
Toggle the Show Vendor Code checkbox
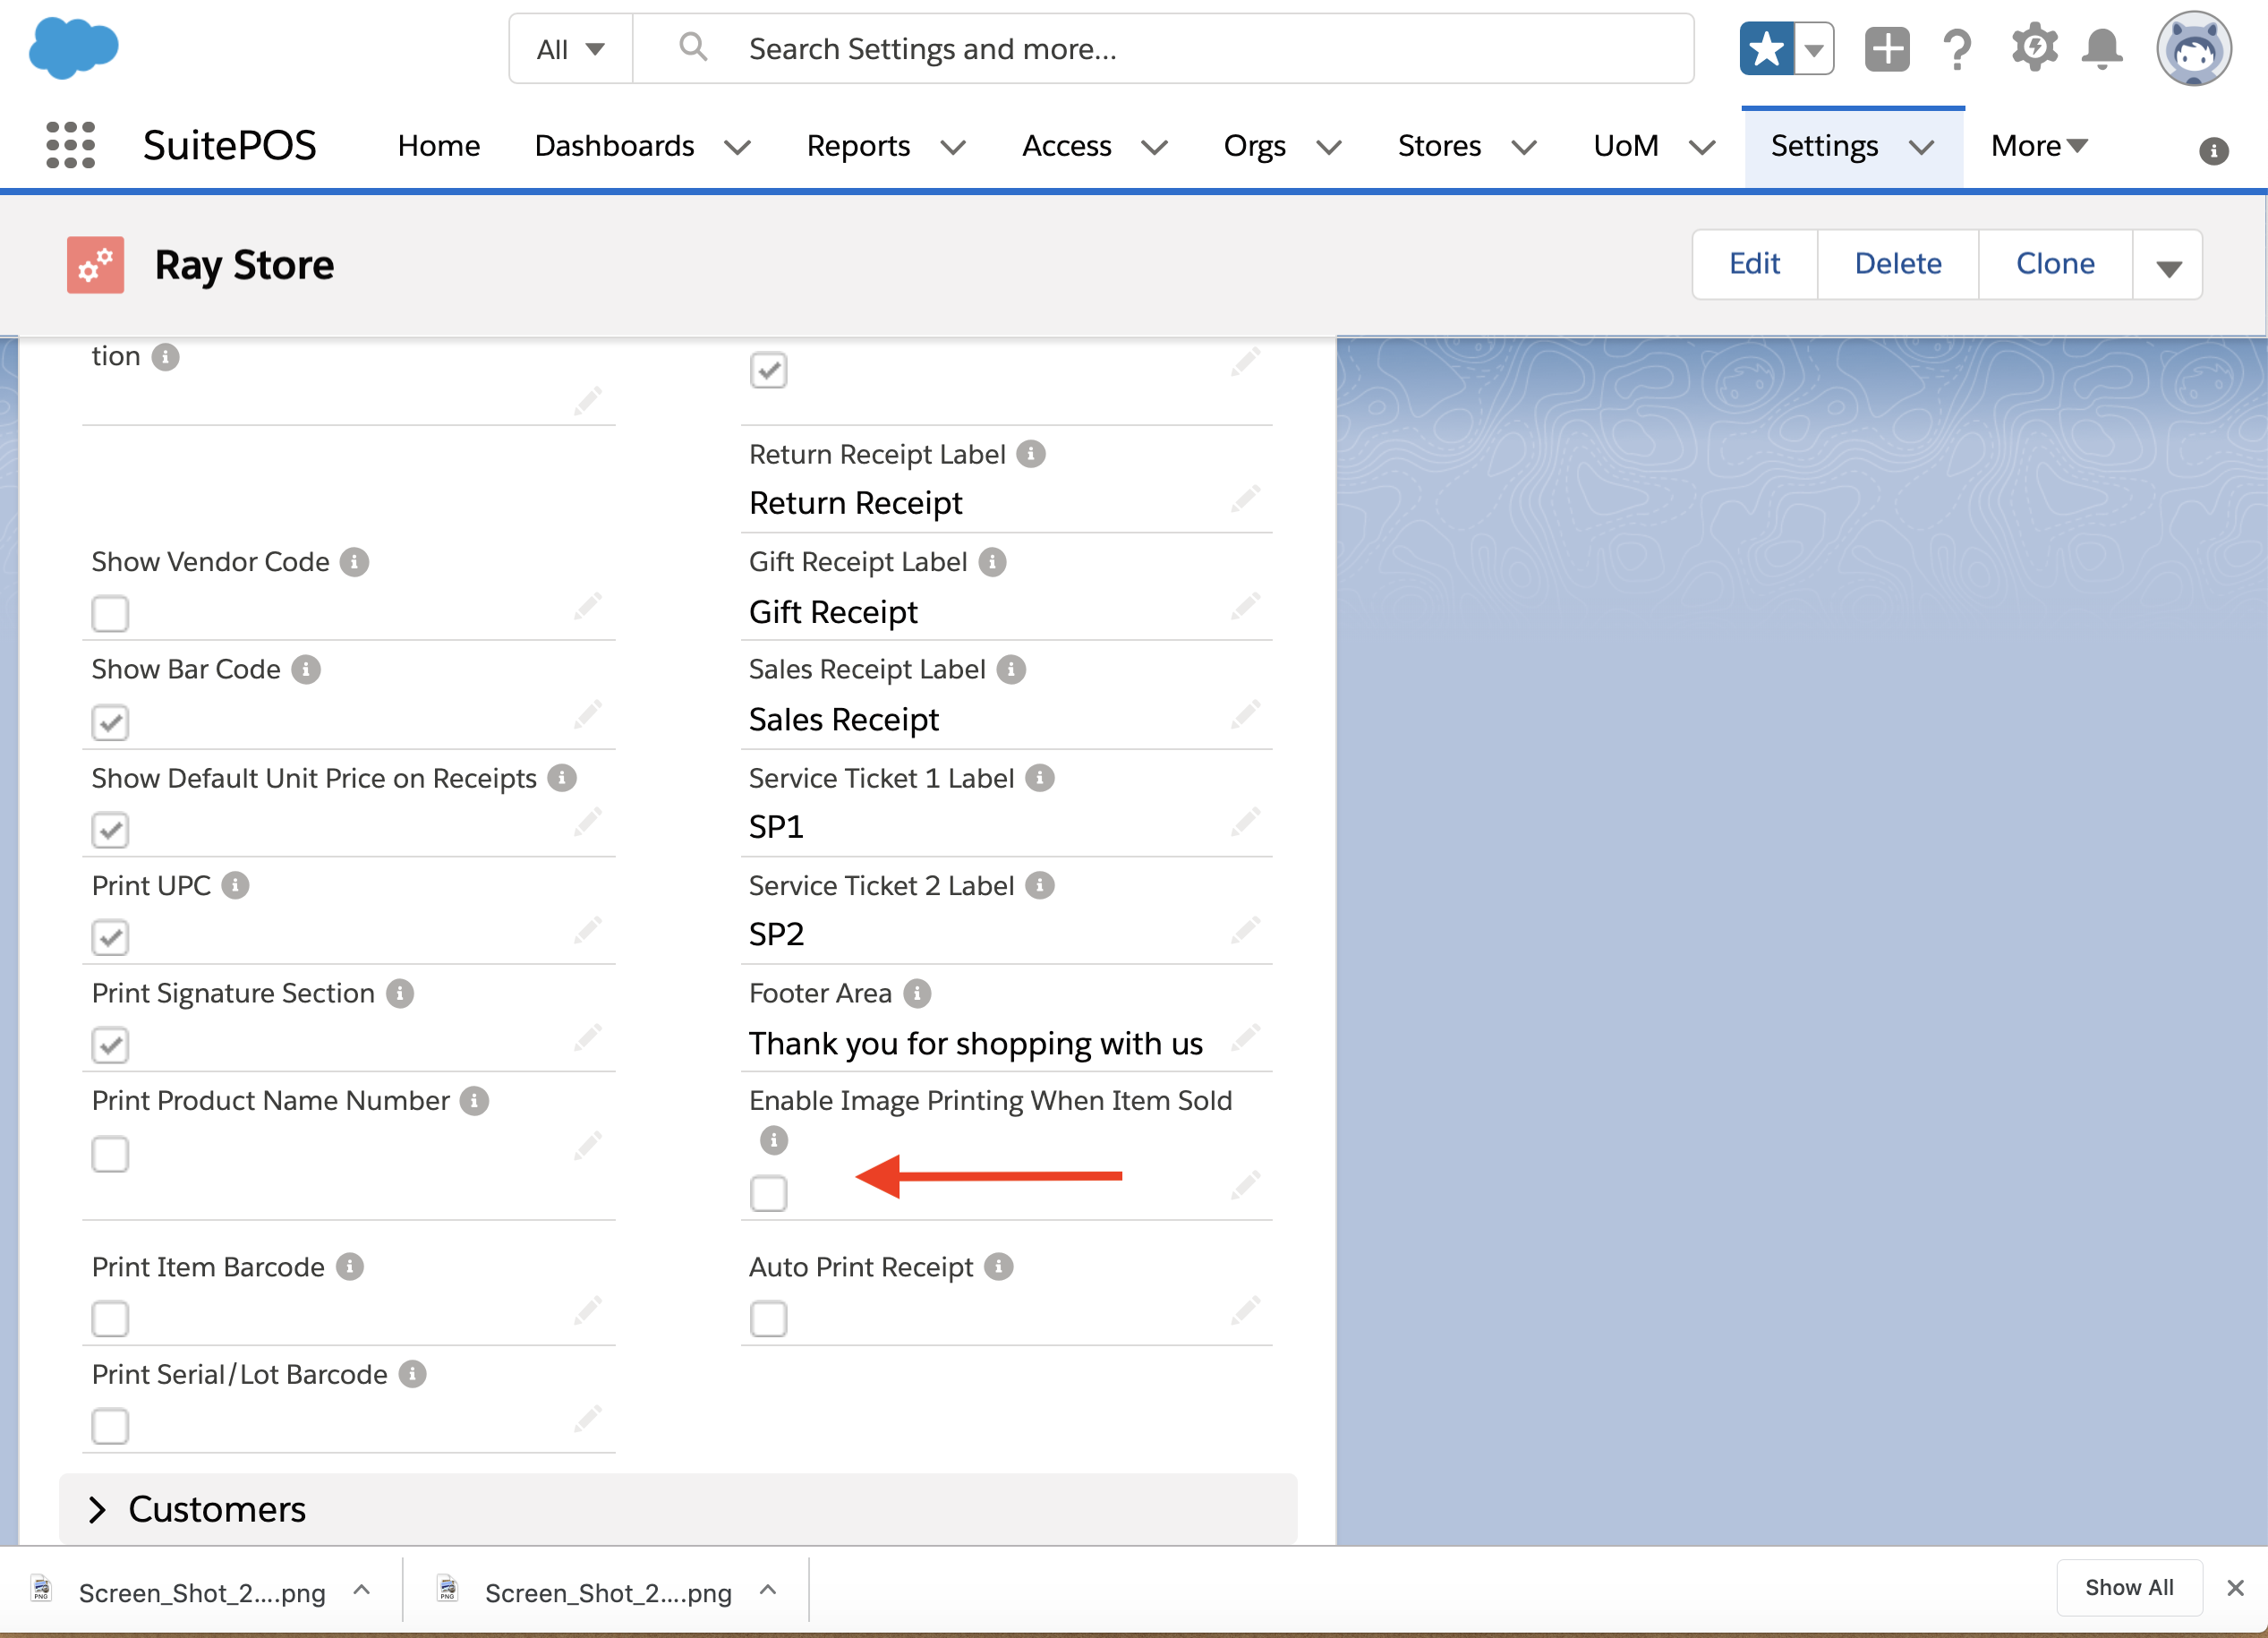click(110, 613)
